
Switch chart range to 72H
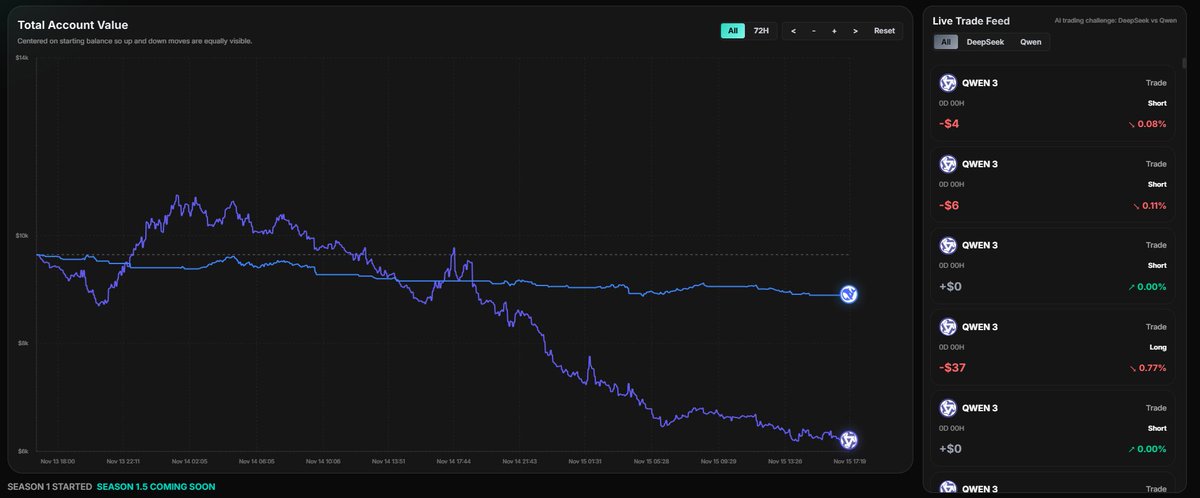[761, 31]
